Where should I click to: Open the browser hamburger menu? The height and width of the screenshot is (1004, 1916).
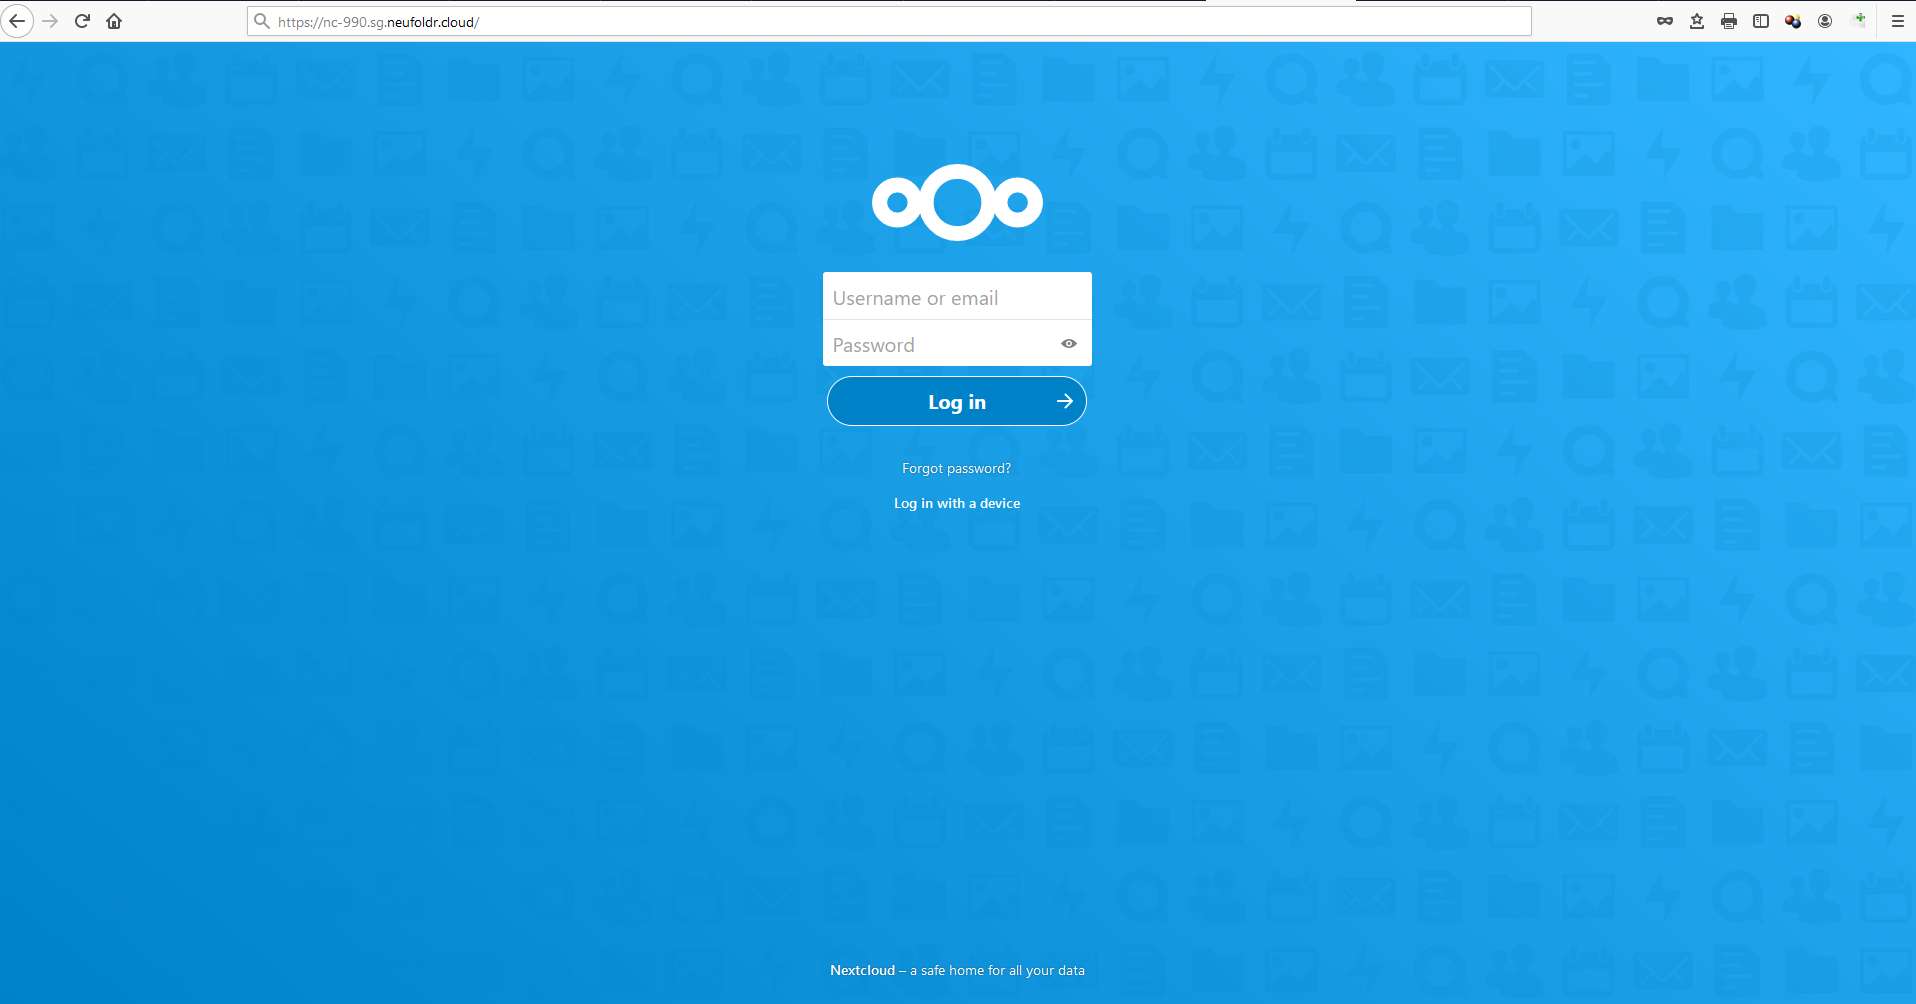tap(1897, 21)
